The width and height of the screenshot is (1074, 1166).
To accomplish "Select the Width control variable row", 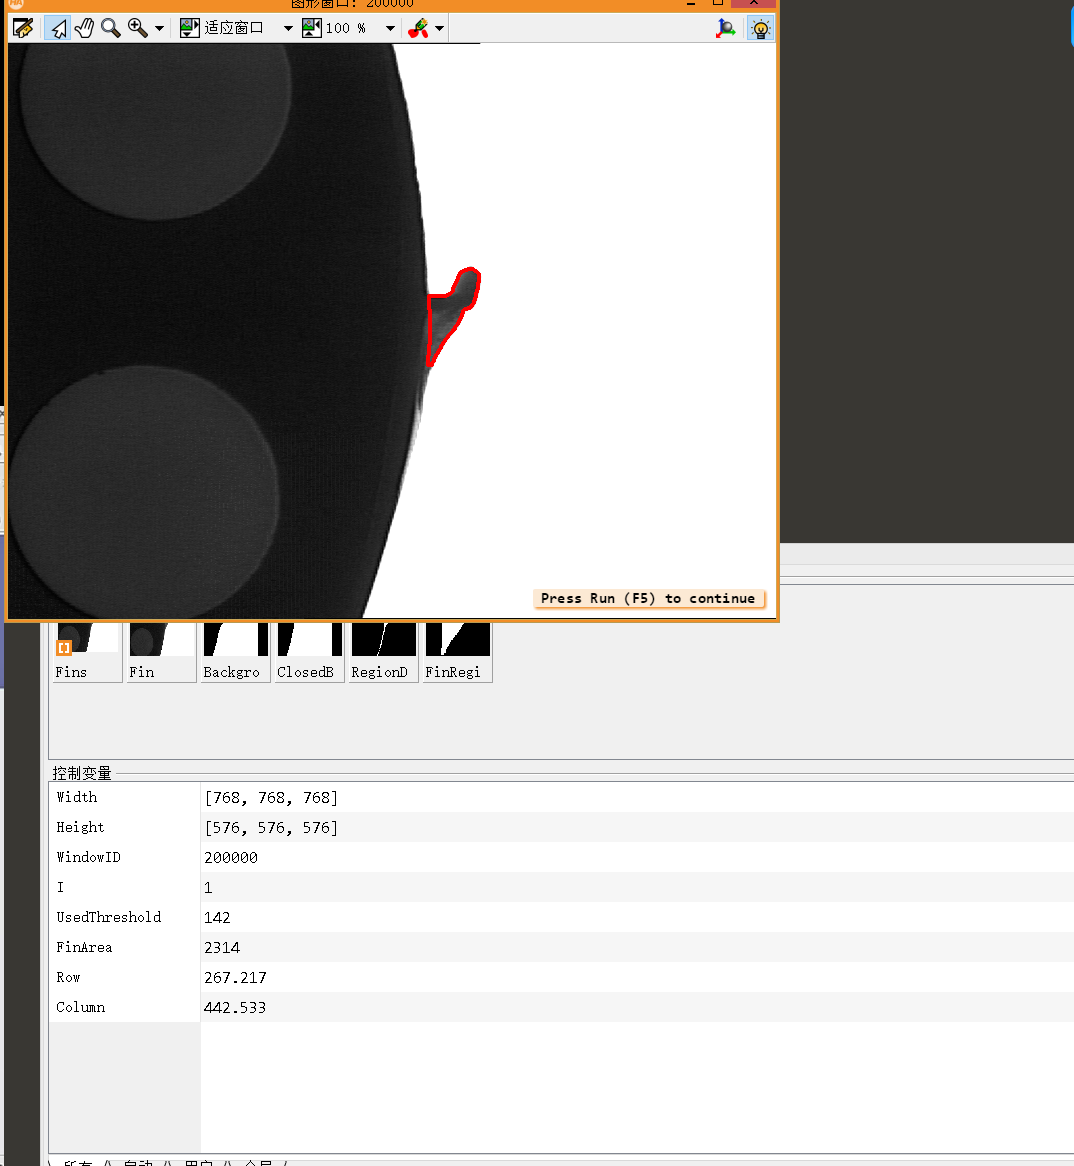I will tap(561, 797).
